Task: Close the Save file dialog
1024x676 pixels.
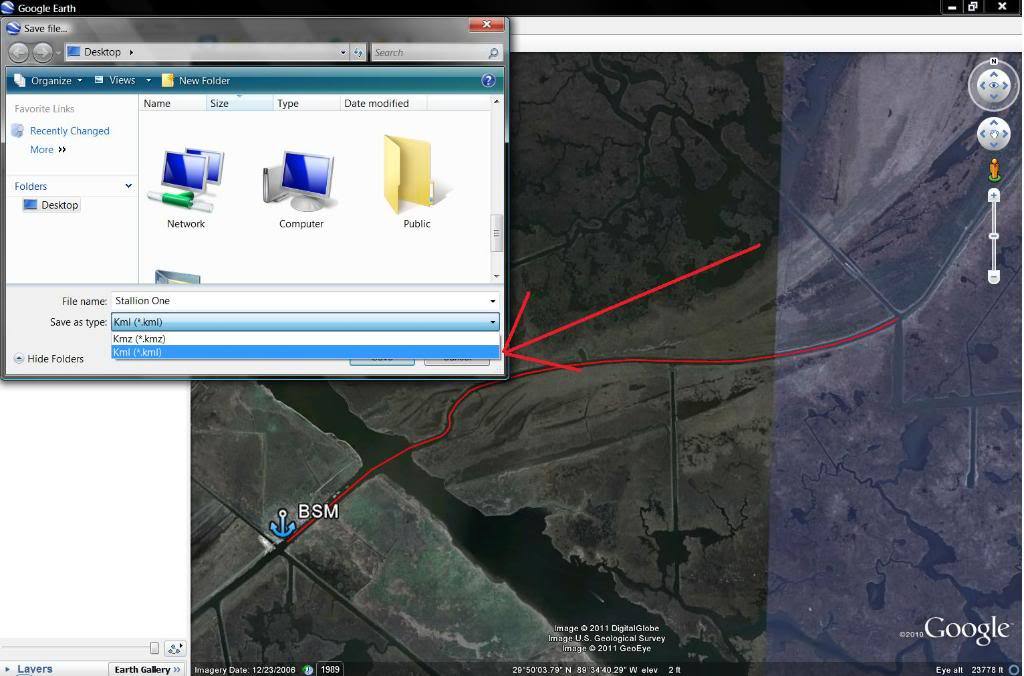Action: point(487,25)
